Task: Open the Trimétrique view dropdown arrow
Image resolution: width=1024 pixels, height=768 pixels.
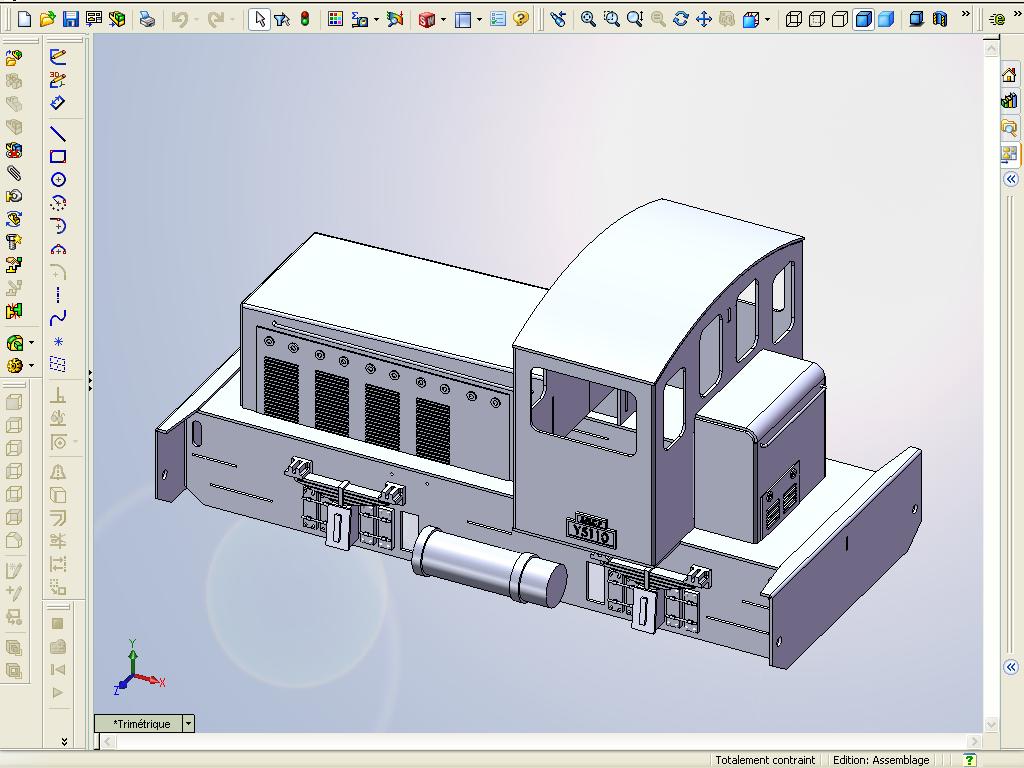Action: click(188, 723)
